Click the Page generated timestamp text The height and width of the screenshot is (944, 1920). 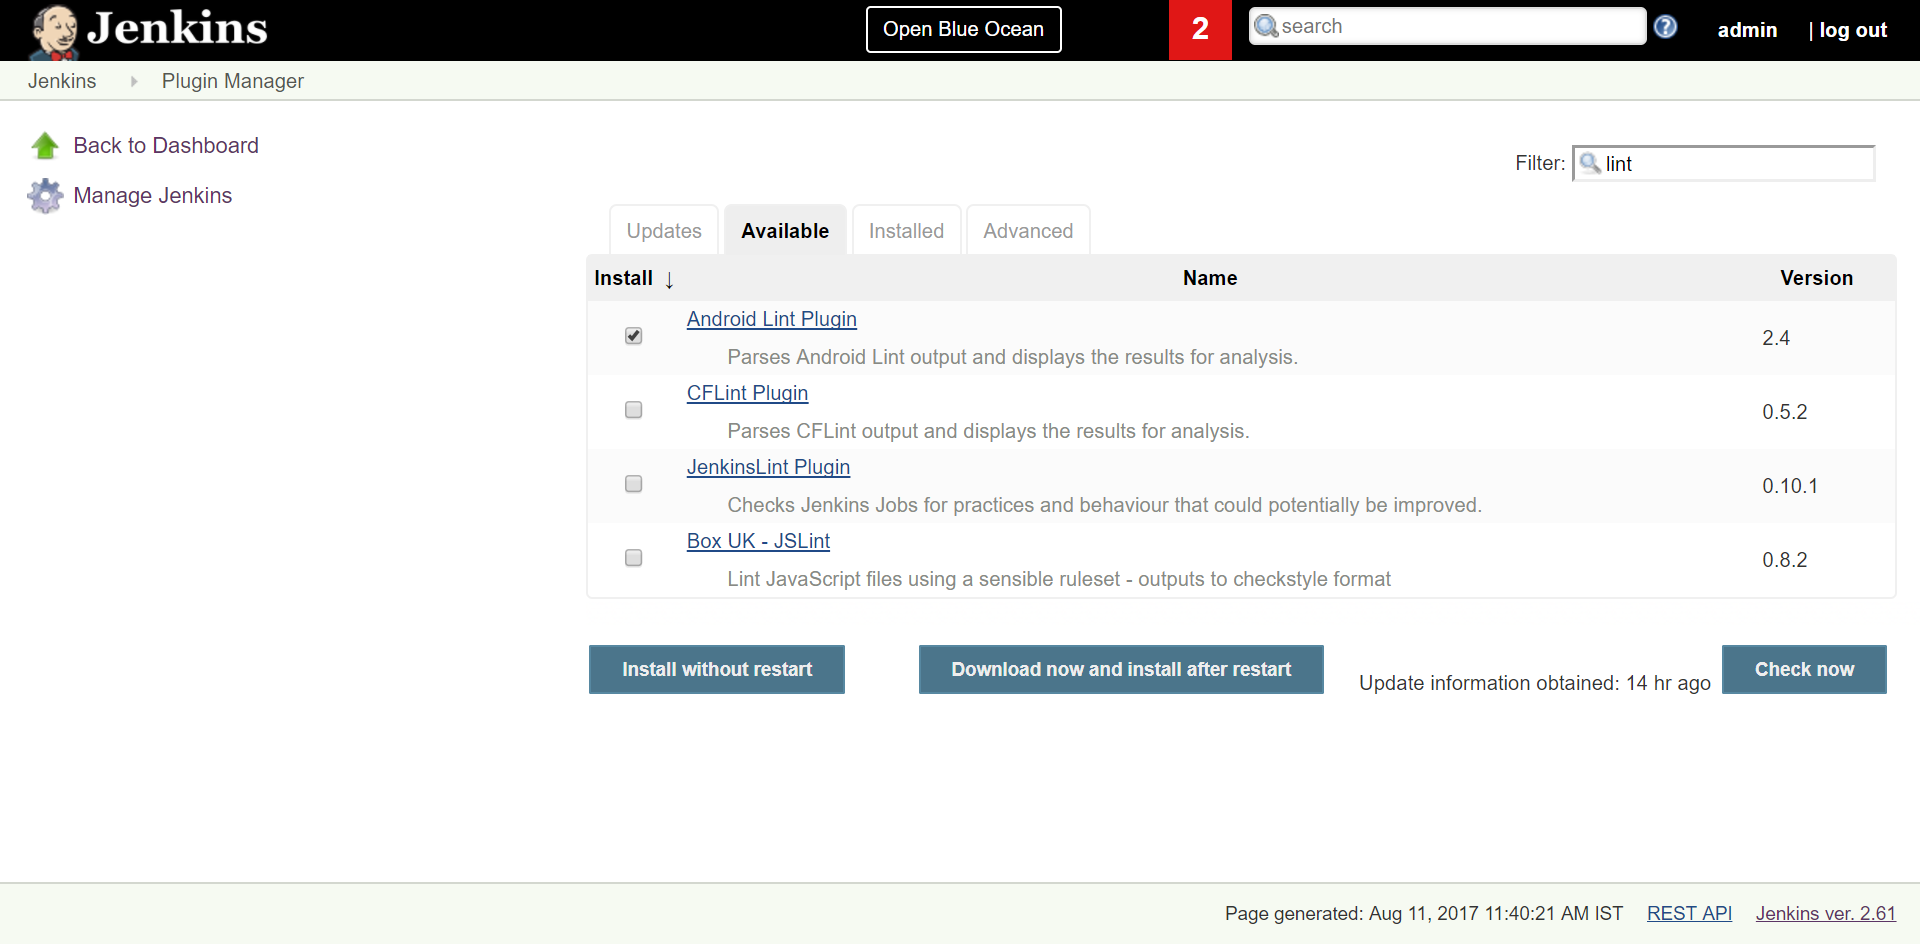(1424, 913)
